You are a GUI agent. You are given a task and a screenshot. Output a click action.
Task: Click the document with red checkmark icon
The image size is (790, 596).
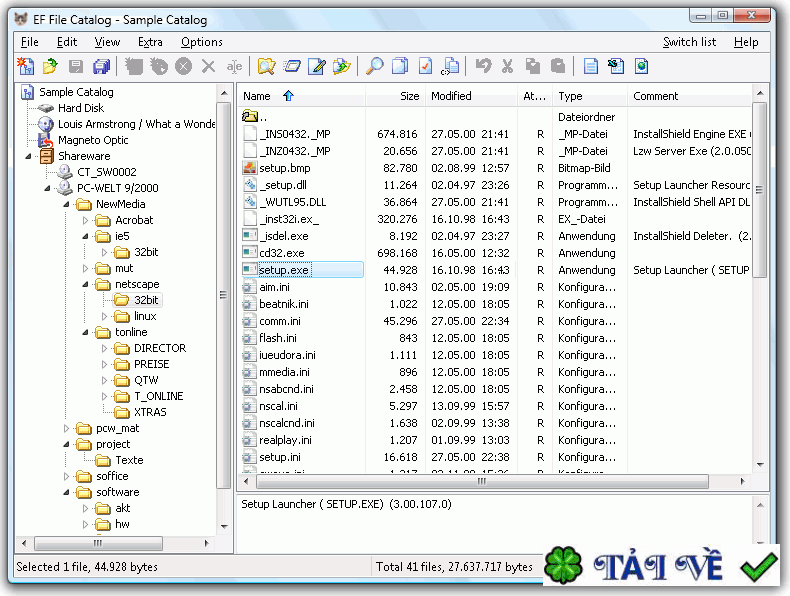425,67
